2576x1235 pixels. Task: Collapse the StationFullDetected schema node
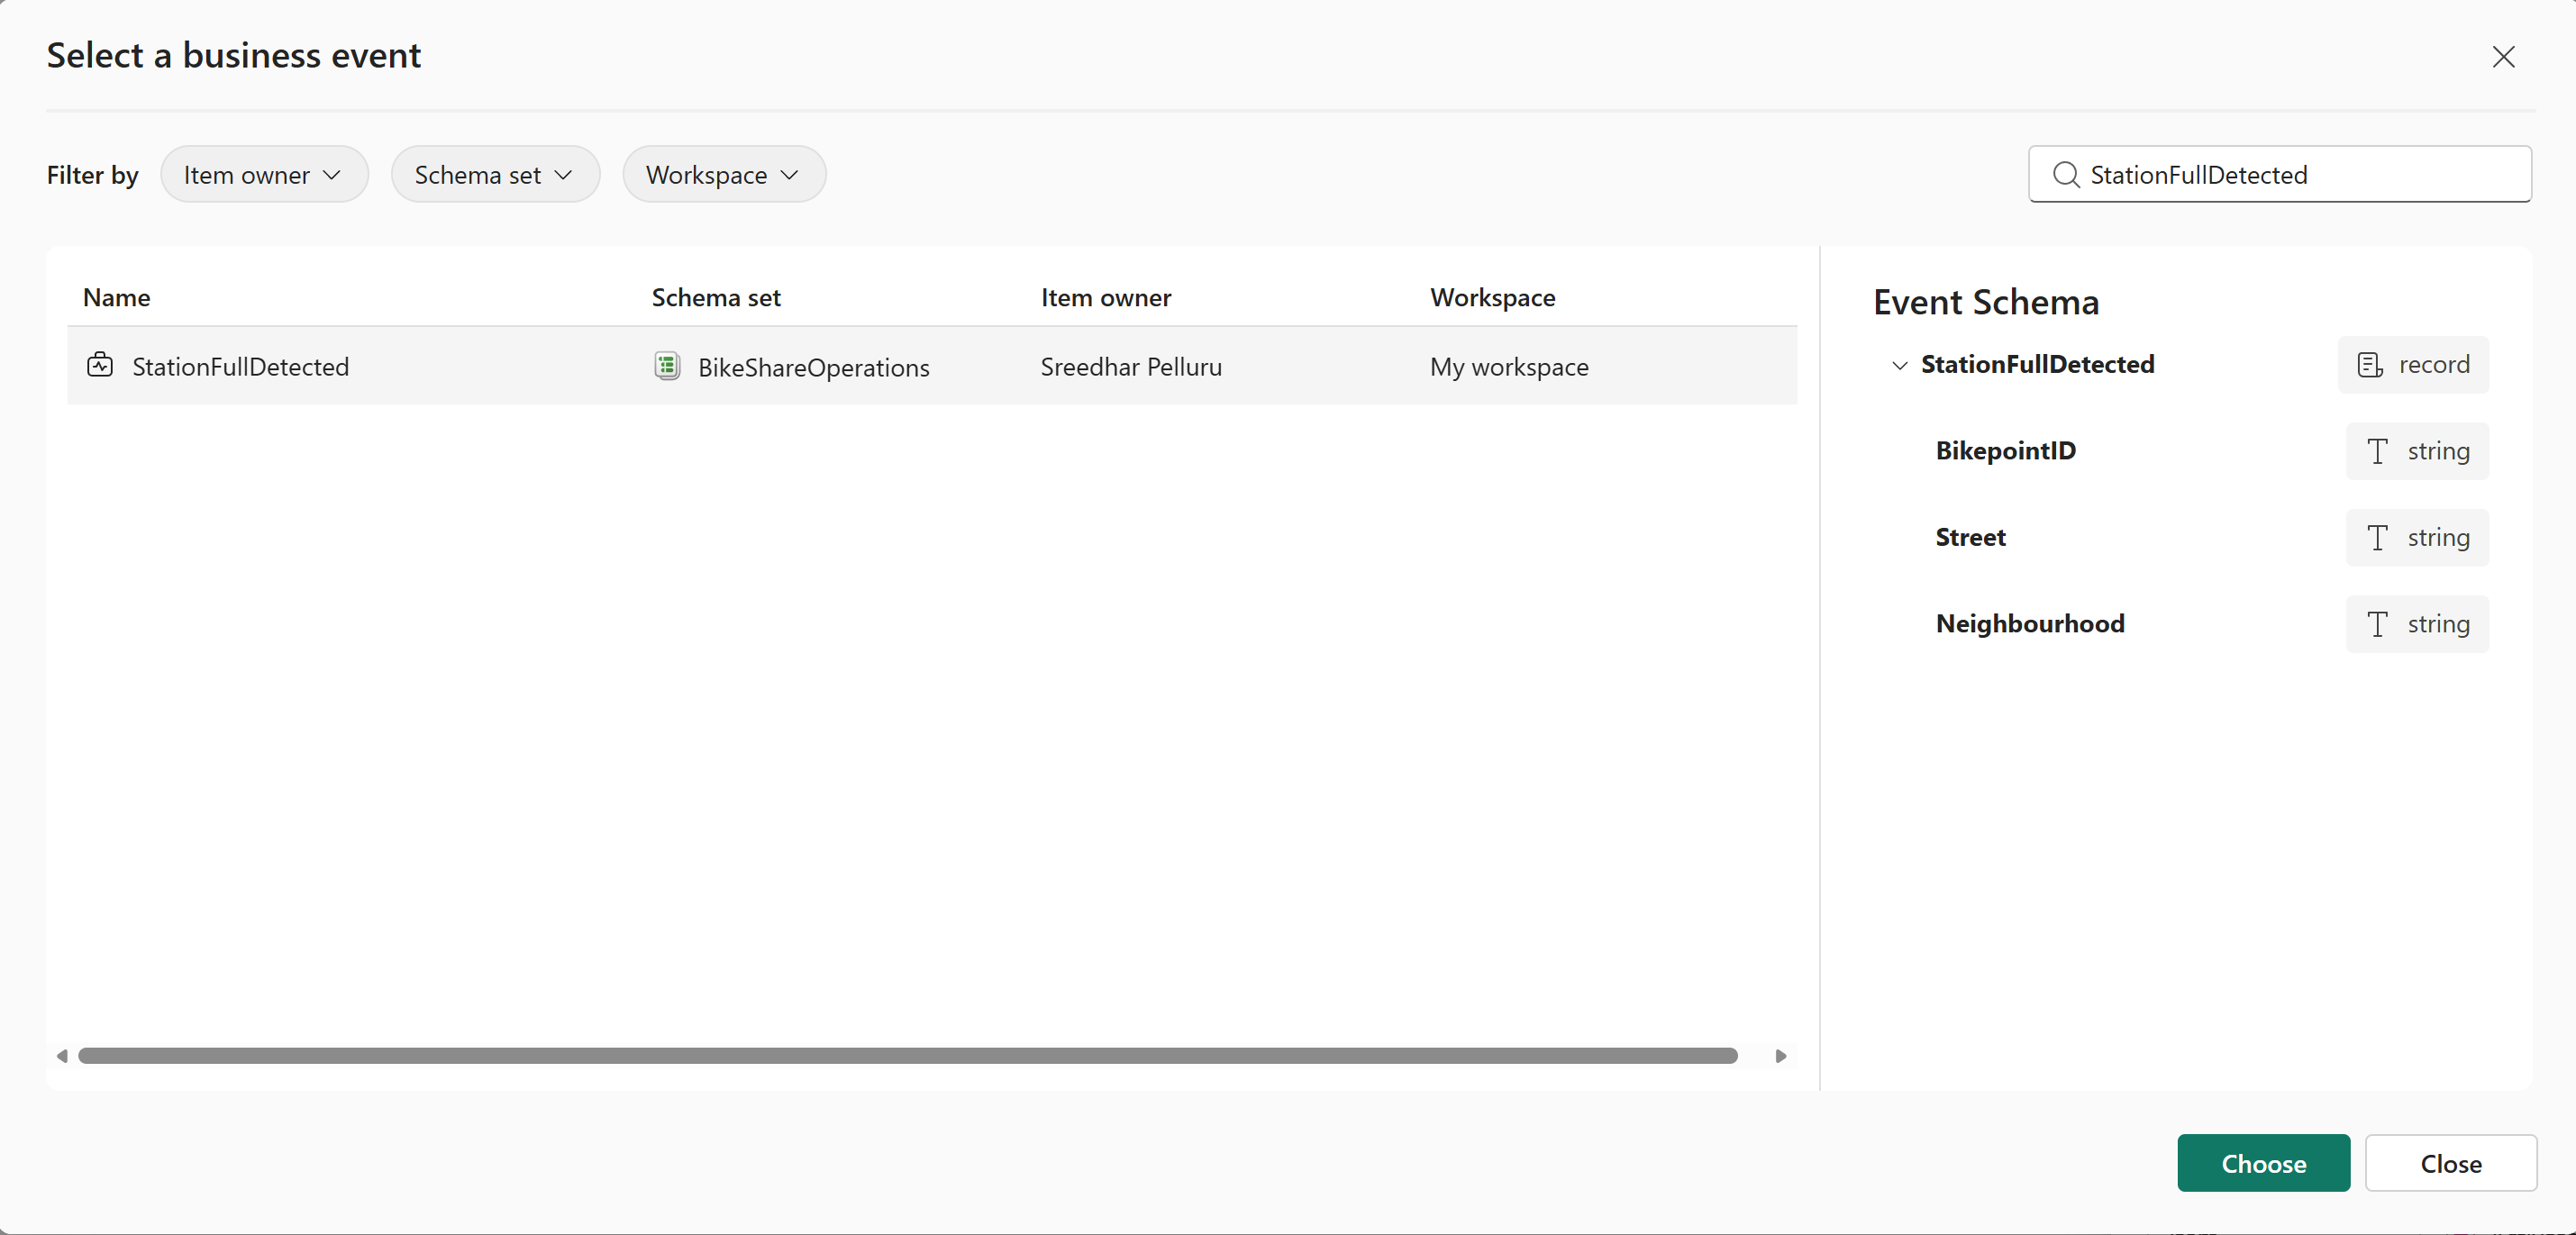click(1899, 365)
